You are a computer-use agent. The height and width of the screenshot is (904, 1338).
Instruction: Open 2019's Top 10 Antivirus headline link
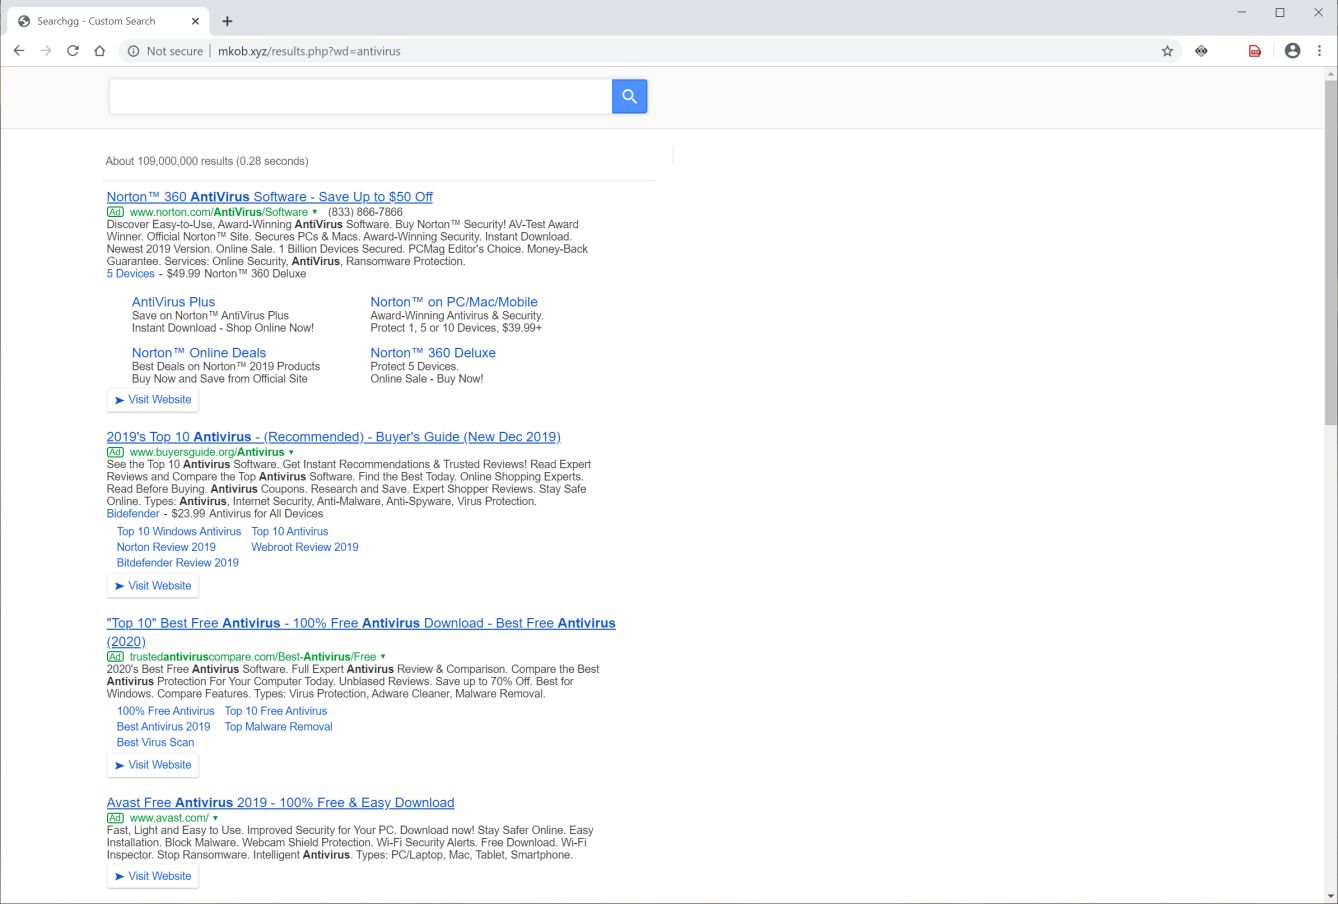coord(334,437)
